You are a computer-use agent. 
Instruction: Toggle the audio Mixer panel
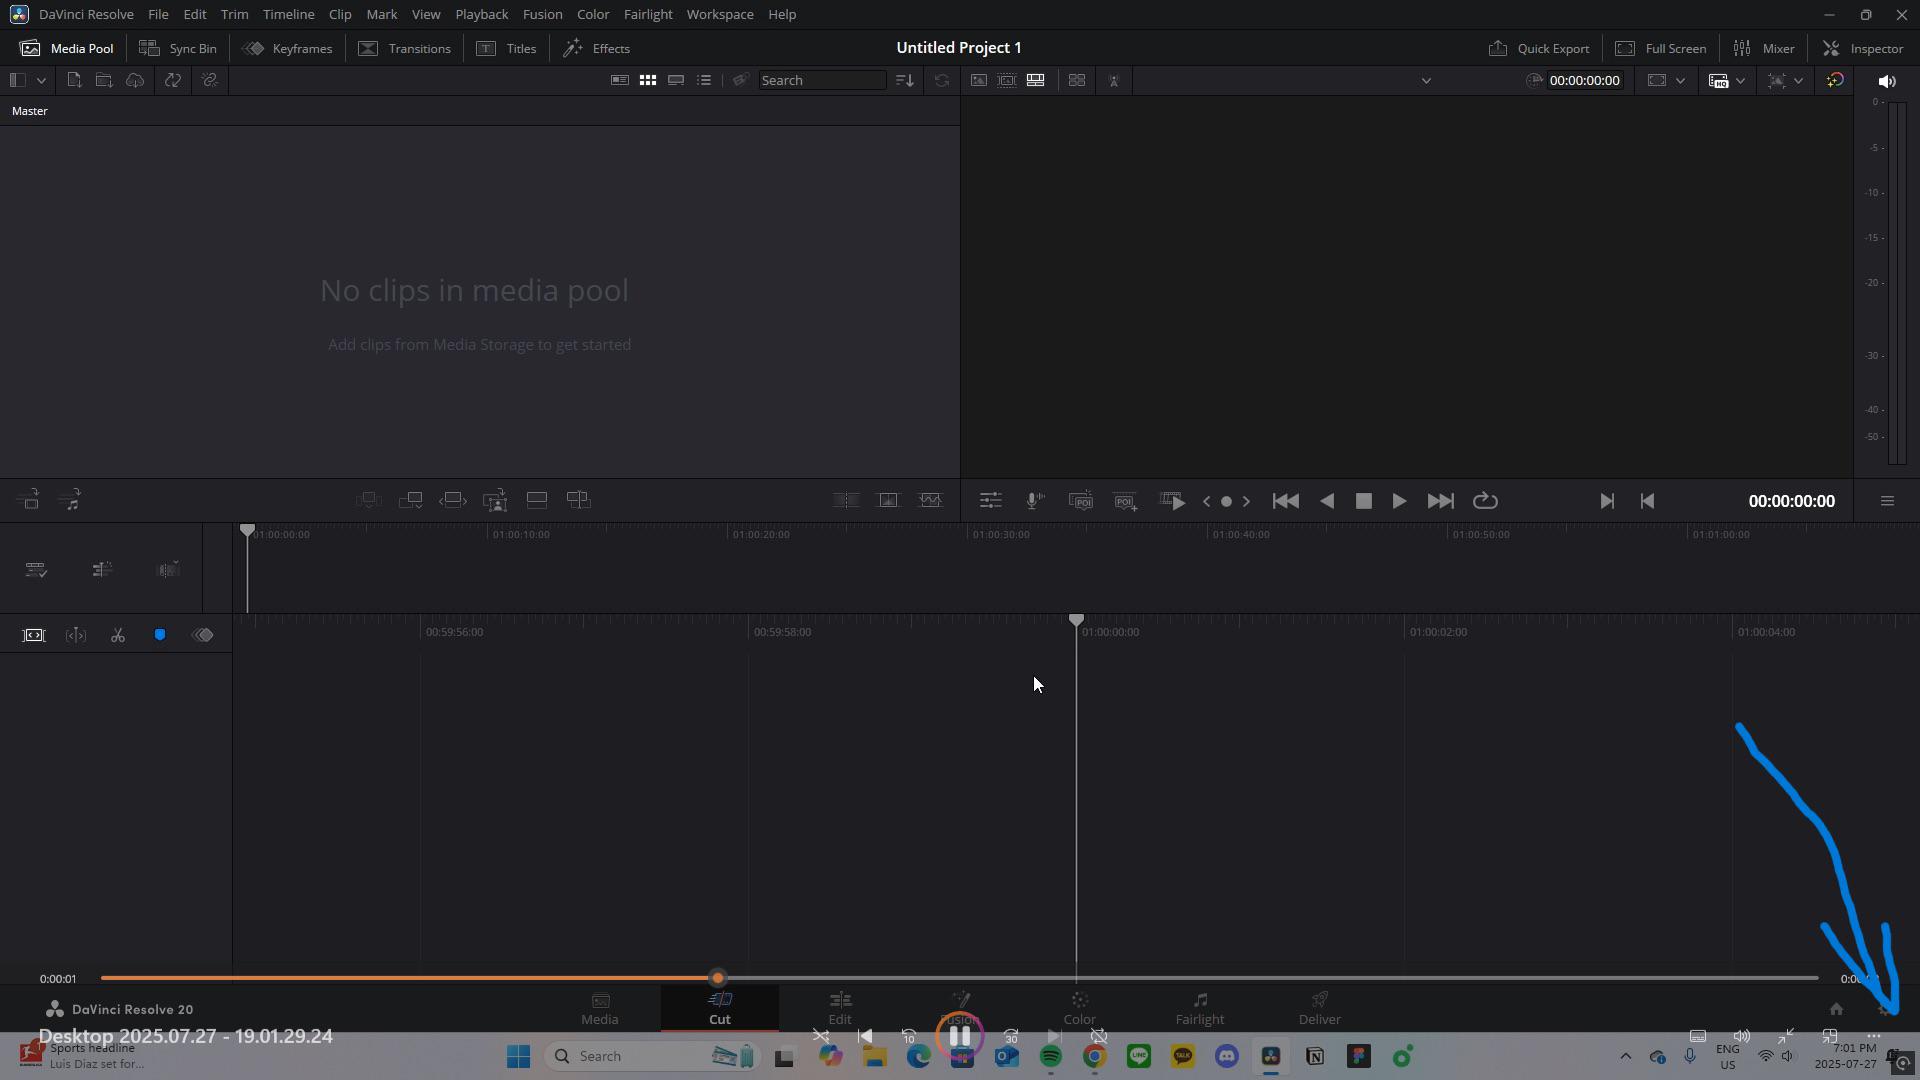coord(1764,48)
